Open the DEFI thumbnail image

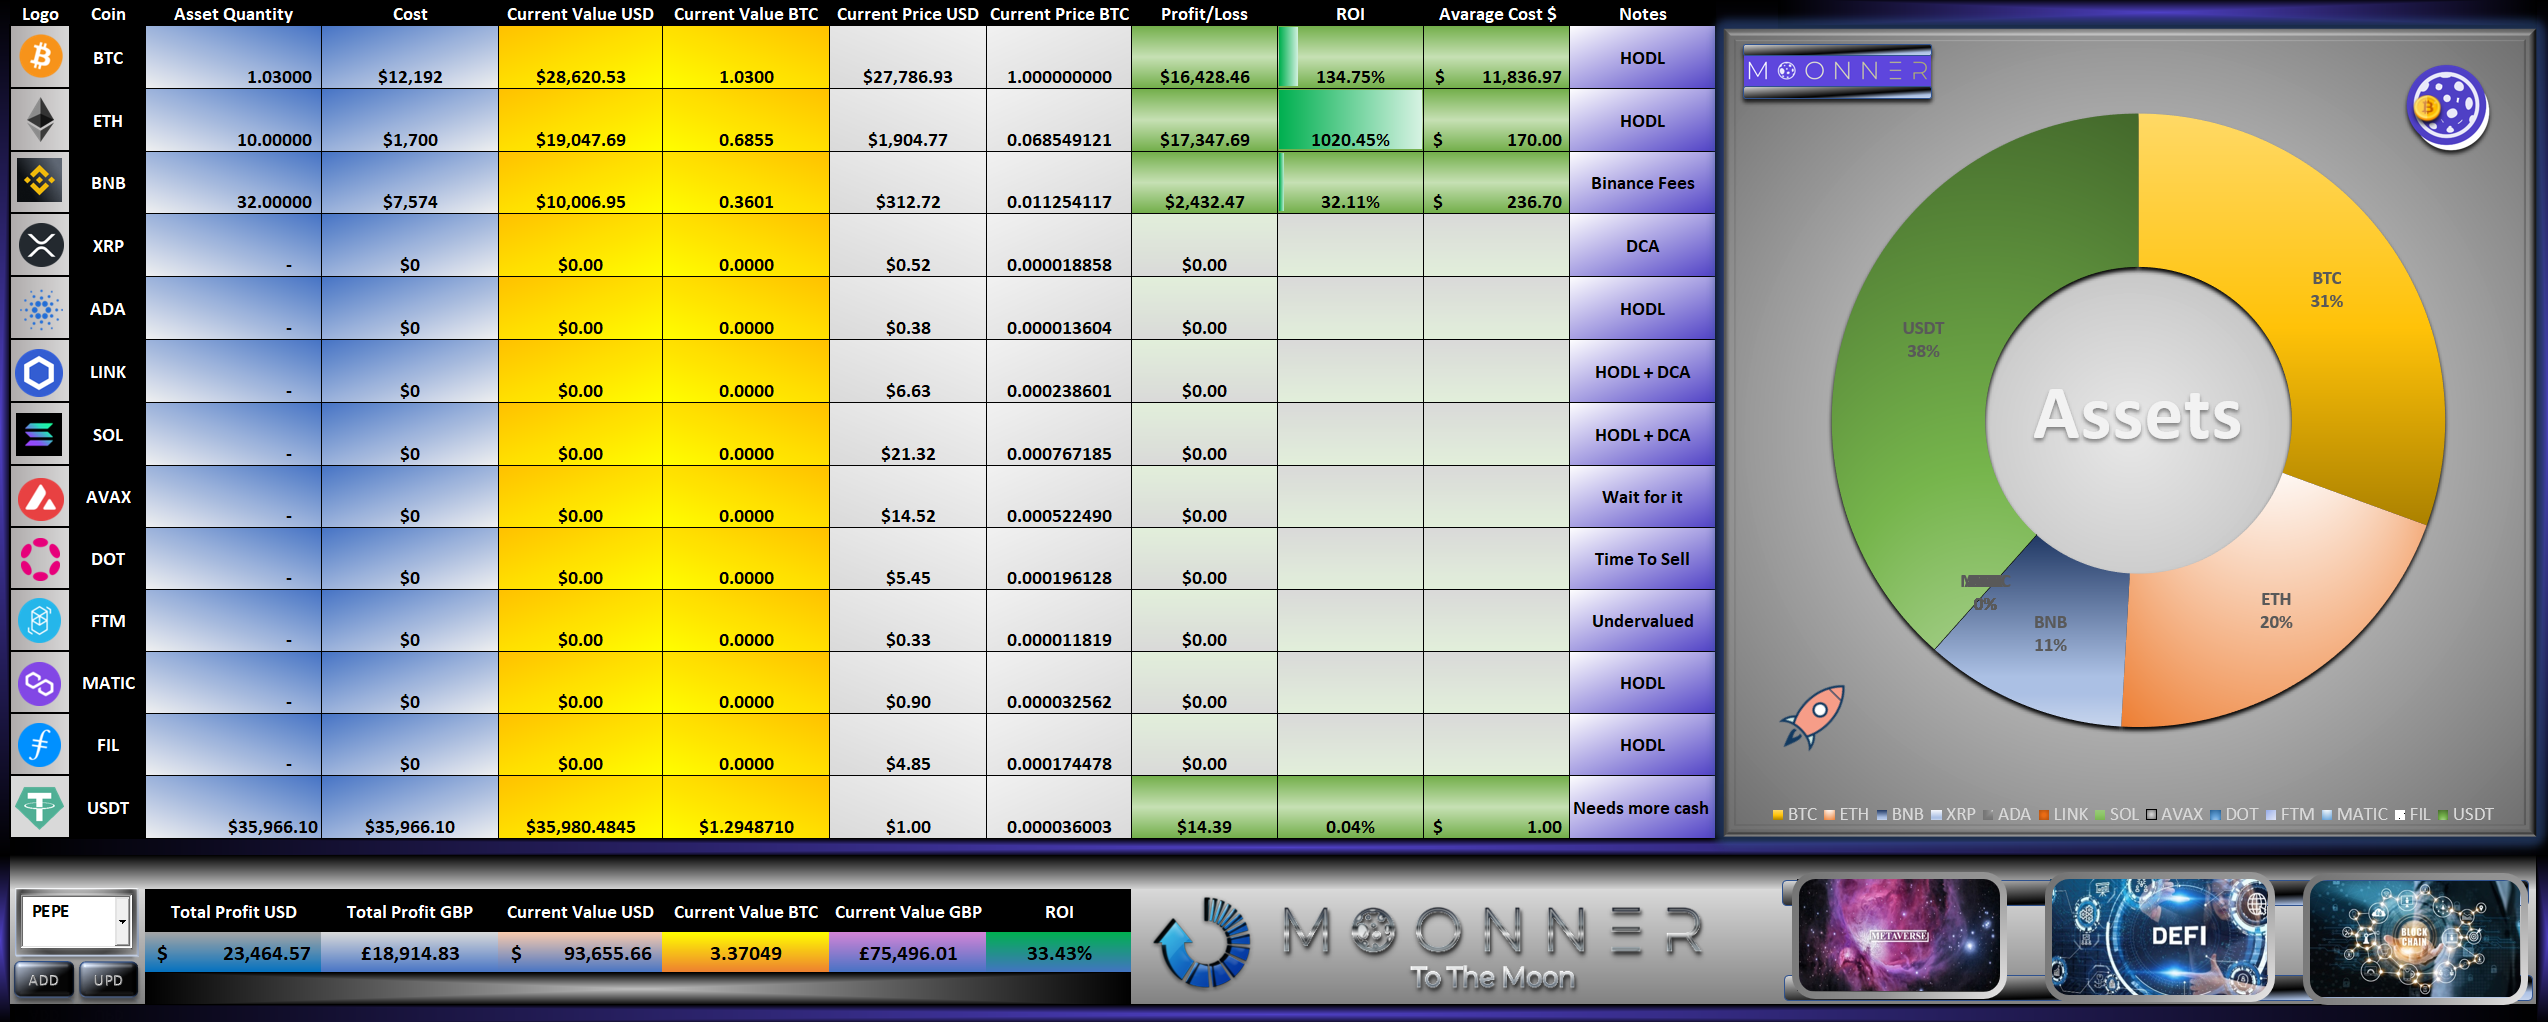pyautogui.click(x=2160, y=936)
